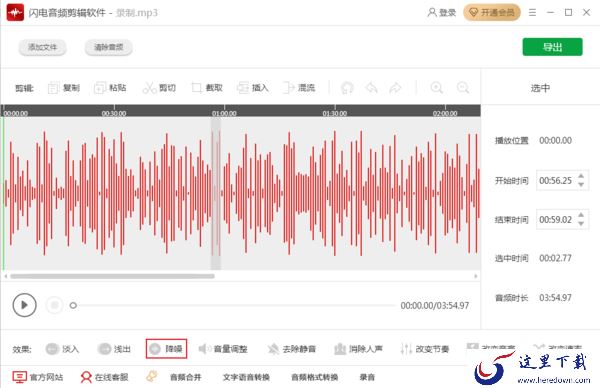Select the 剪切 scissors cut tool
Viewport: 600px width, 388px height.
(x=159, y=88)
